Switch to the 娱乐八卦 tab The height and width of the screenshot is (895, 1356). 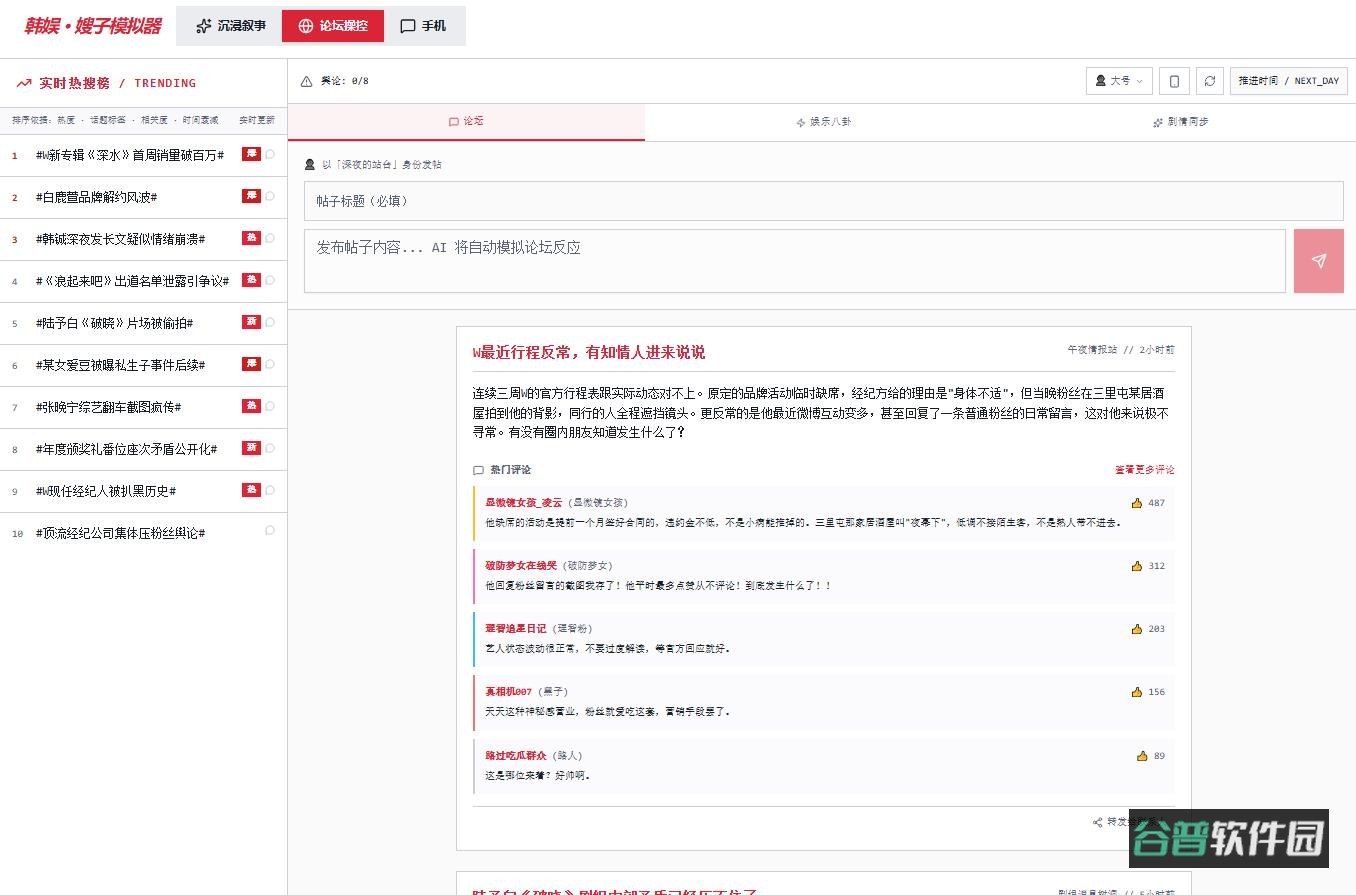[x=823, y=122]
